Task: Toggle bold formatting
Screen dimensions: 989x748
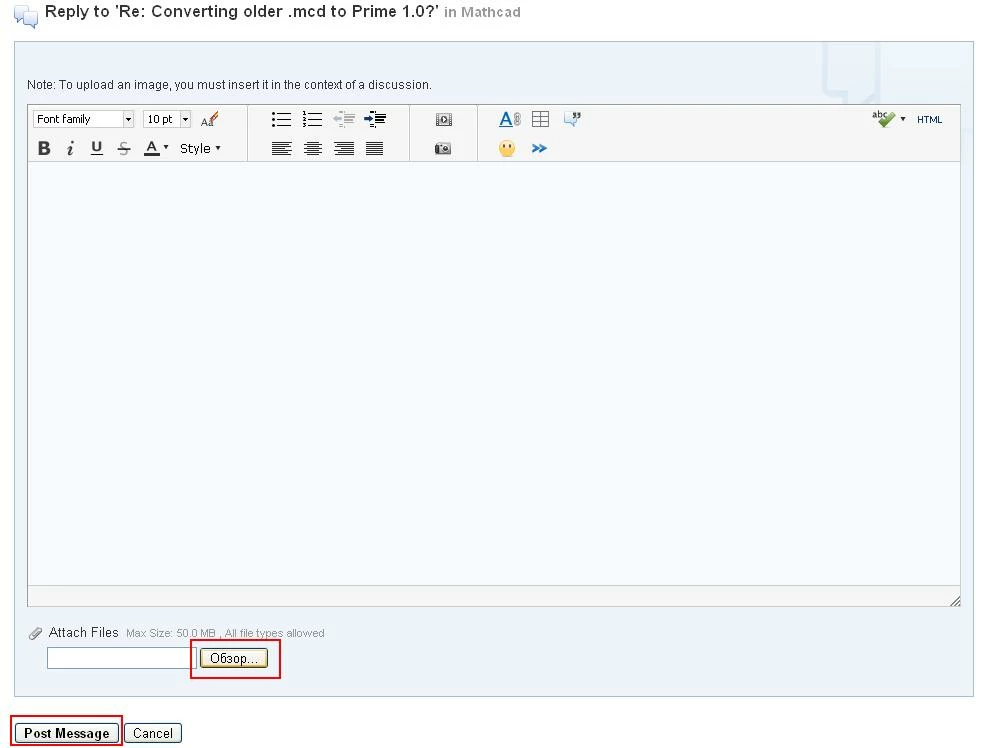Action: (44, 148)
